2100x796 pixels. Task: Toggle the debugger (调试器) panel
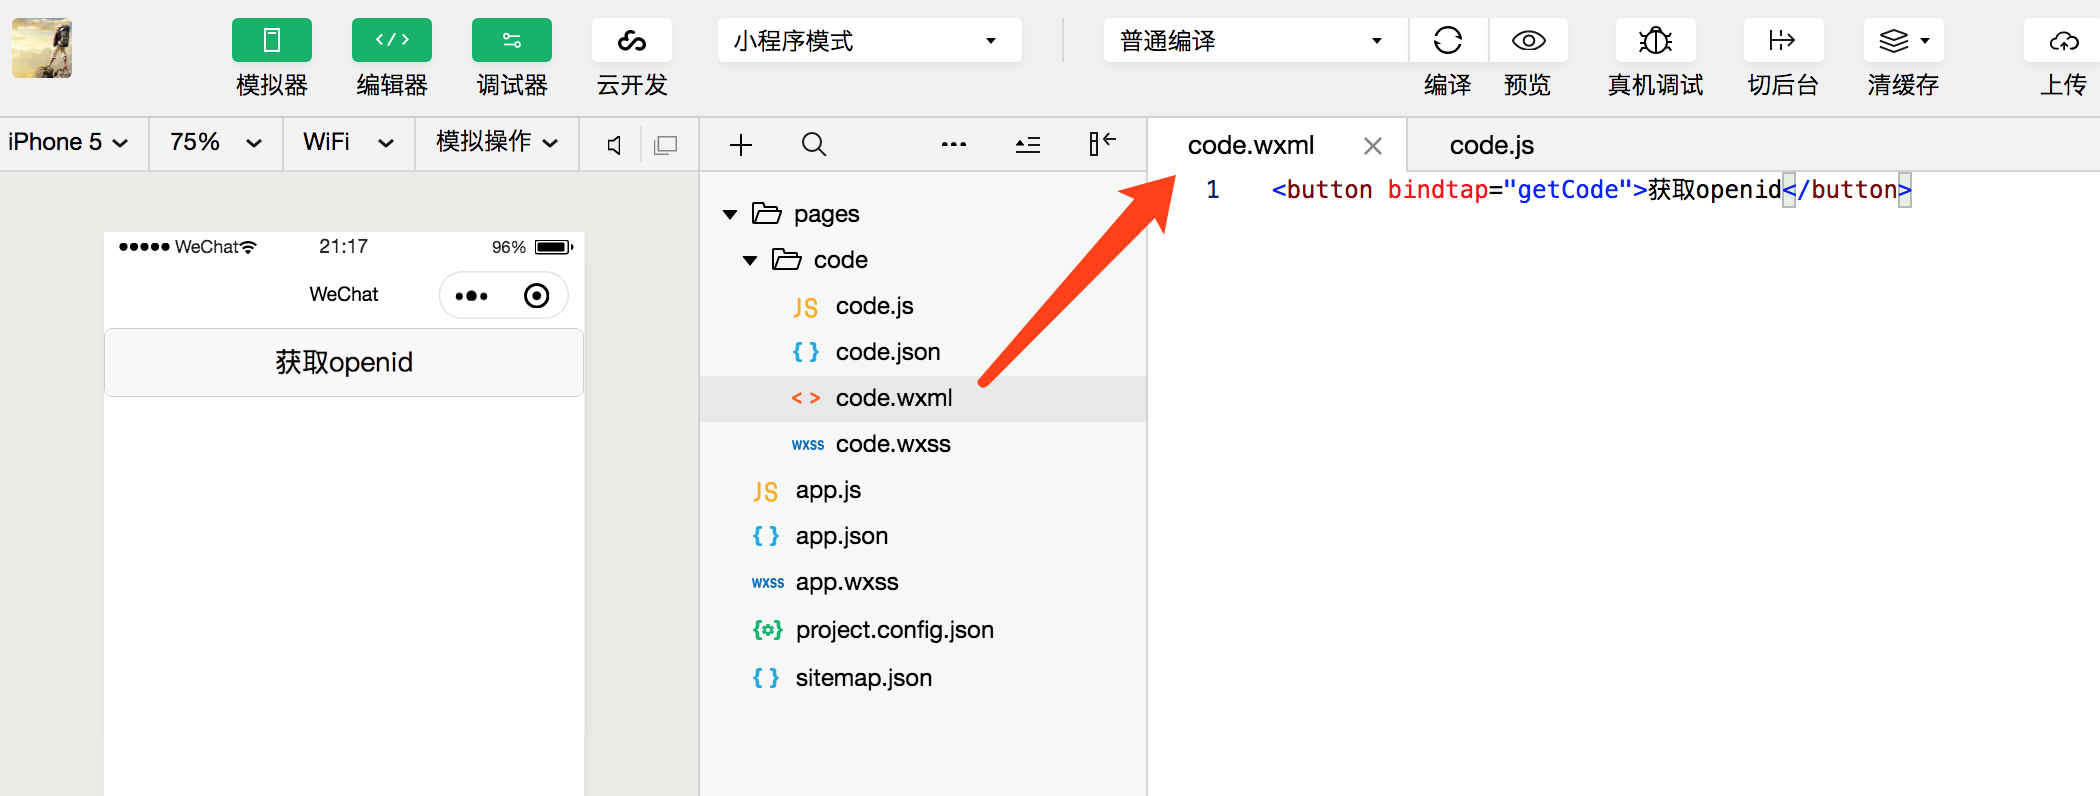511,41
